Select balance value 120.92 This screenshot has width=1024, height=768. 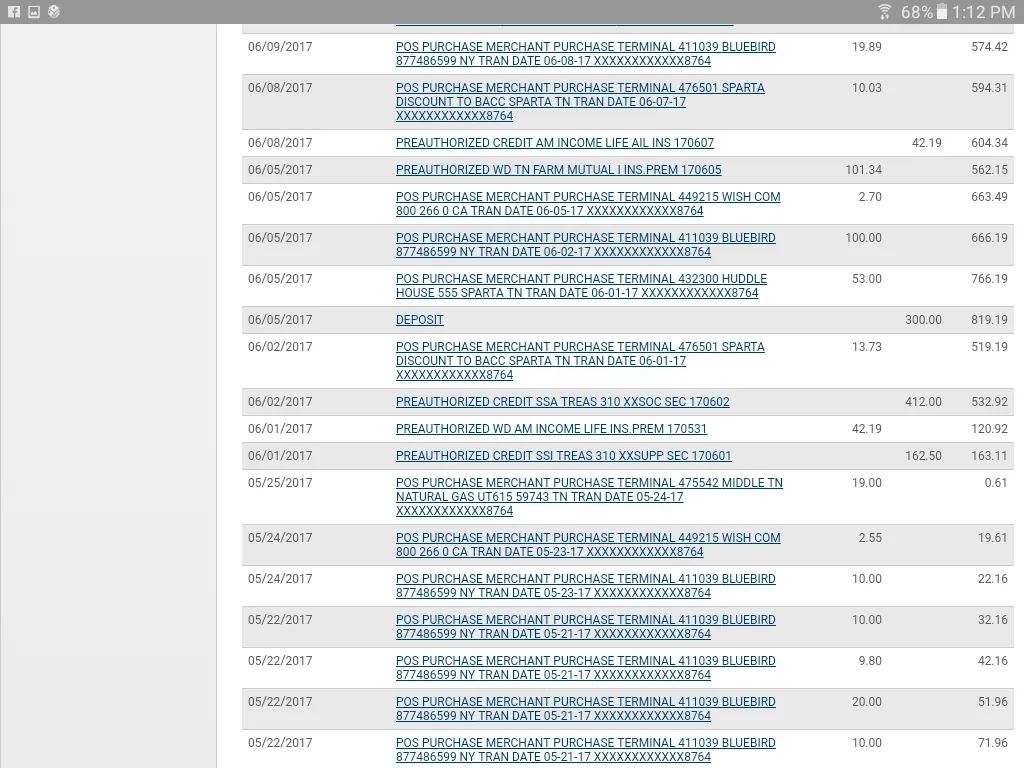point(989,429)
